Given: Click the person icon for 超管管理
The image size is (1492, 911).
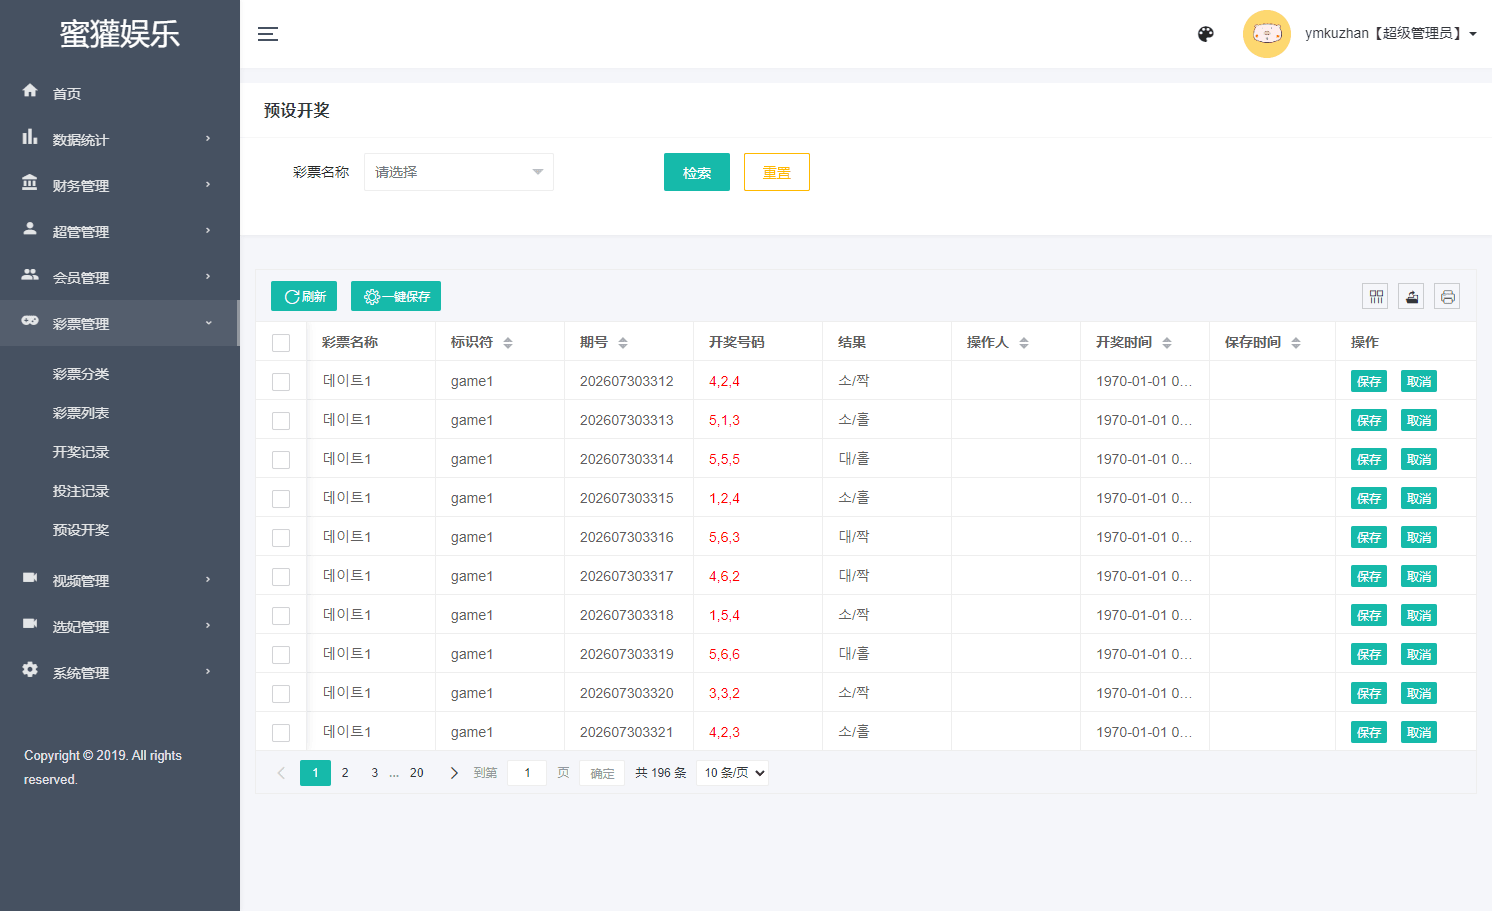Looking at the screenshot, I should pos(30,229).
